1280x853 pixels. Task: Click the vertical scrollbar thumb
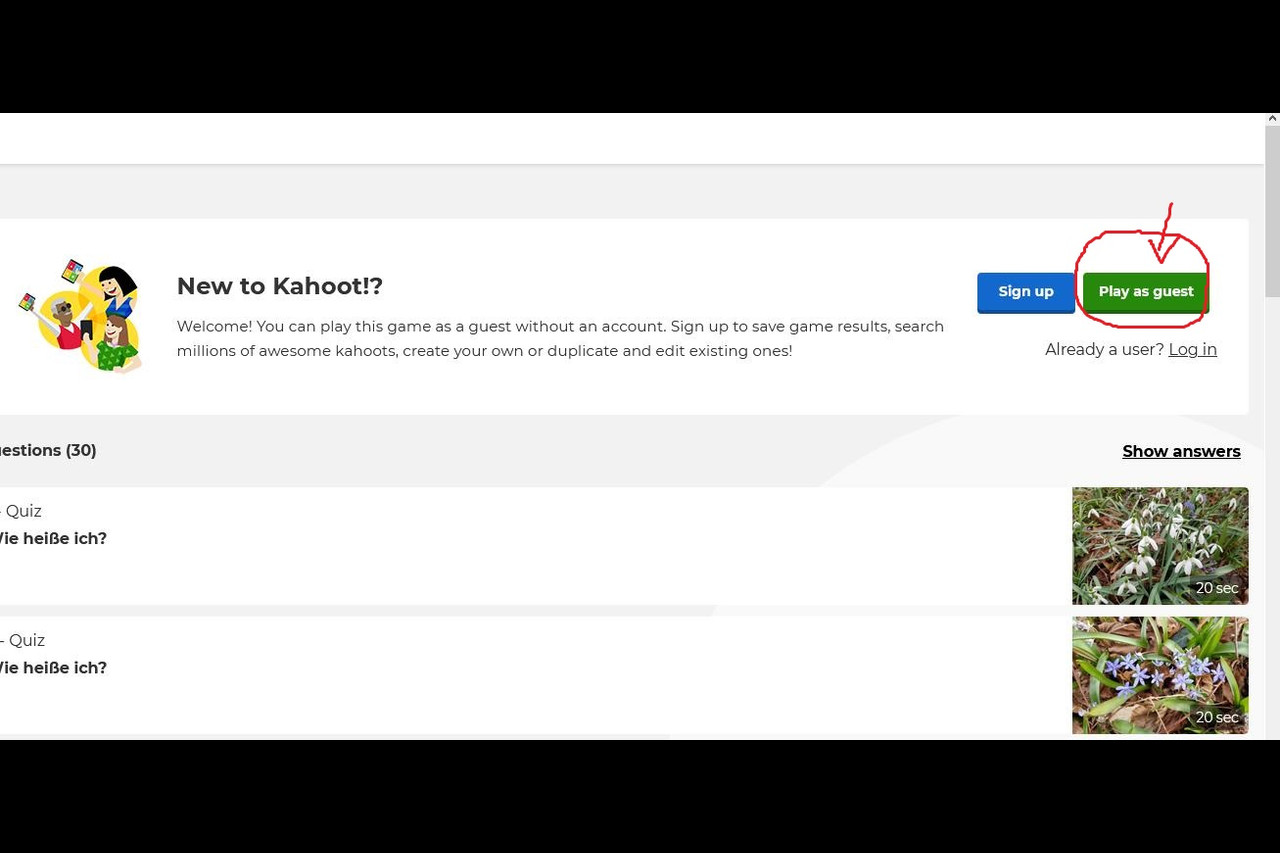[x=1272, y=212]
